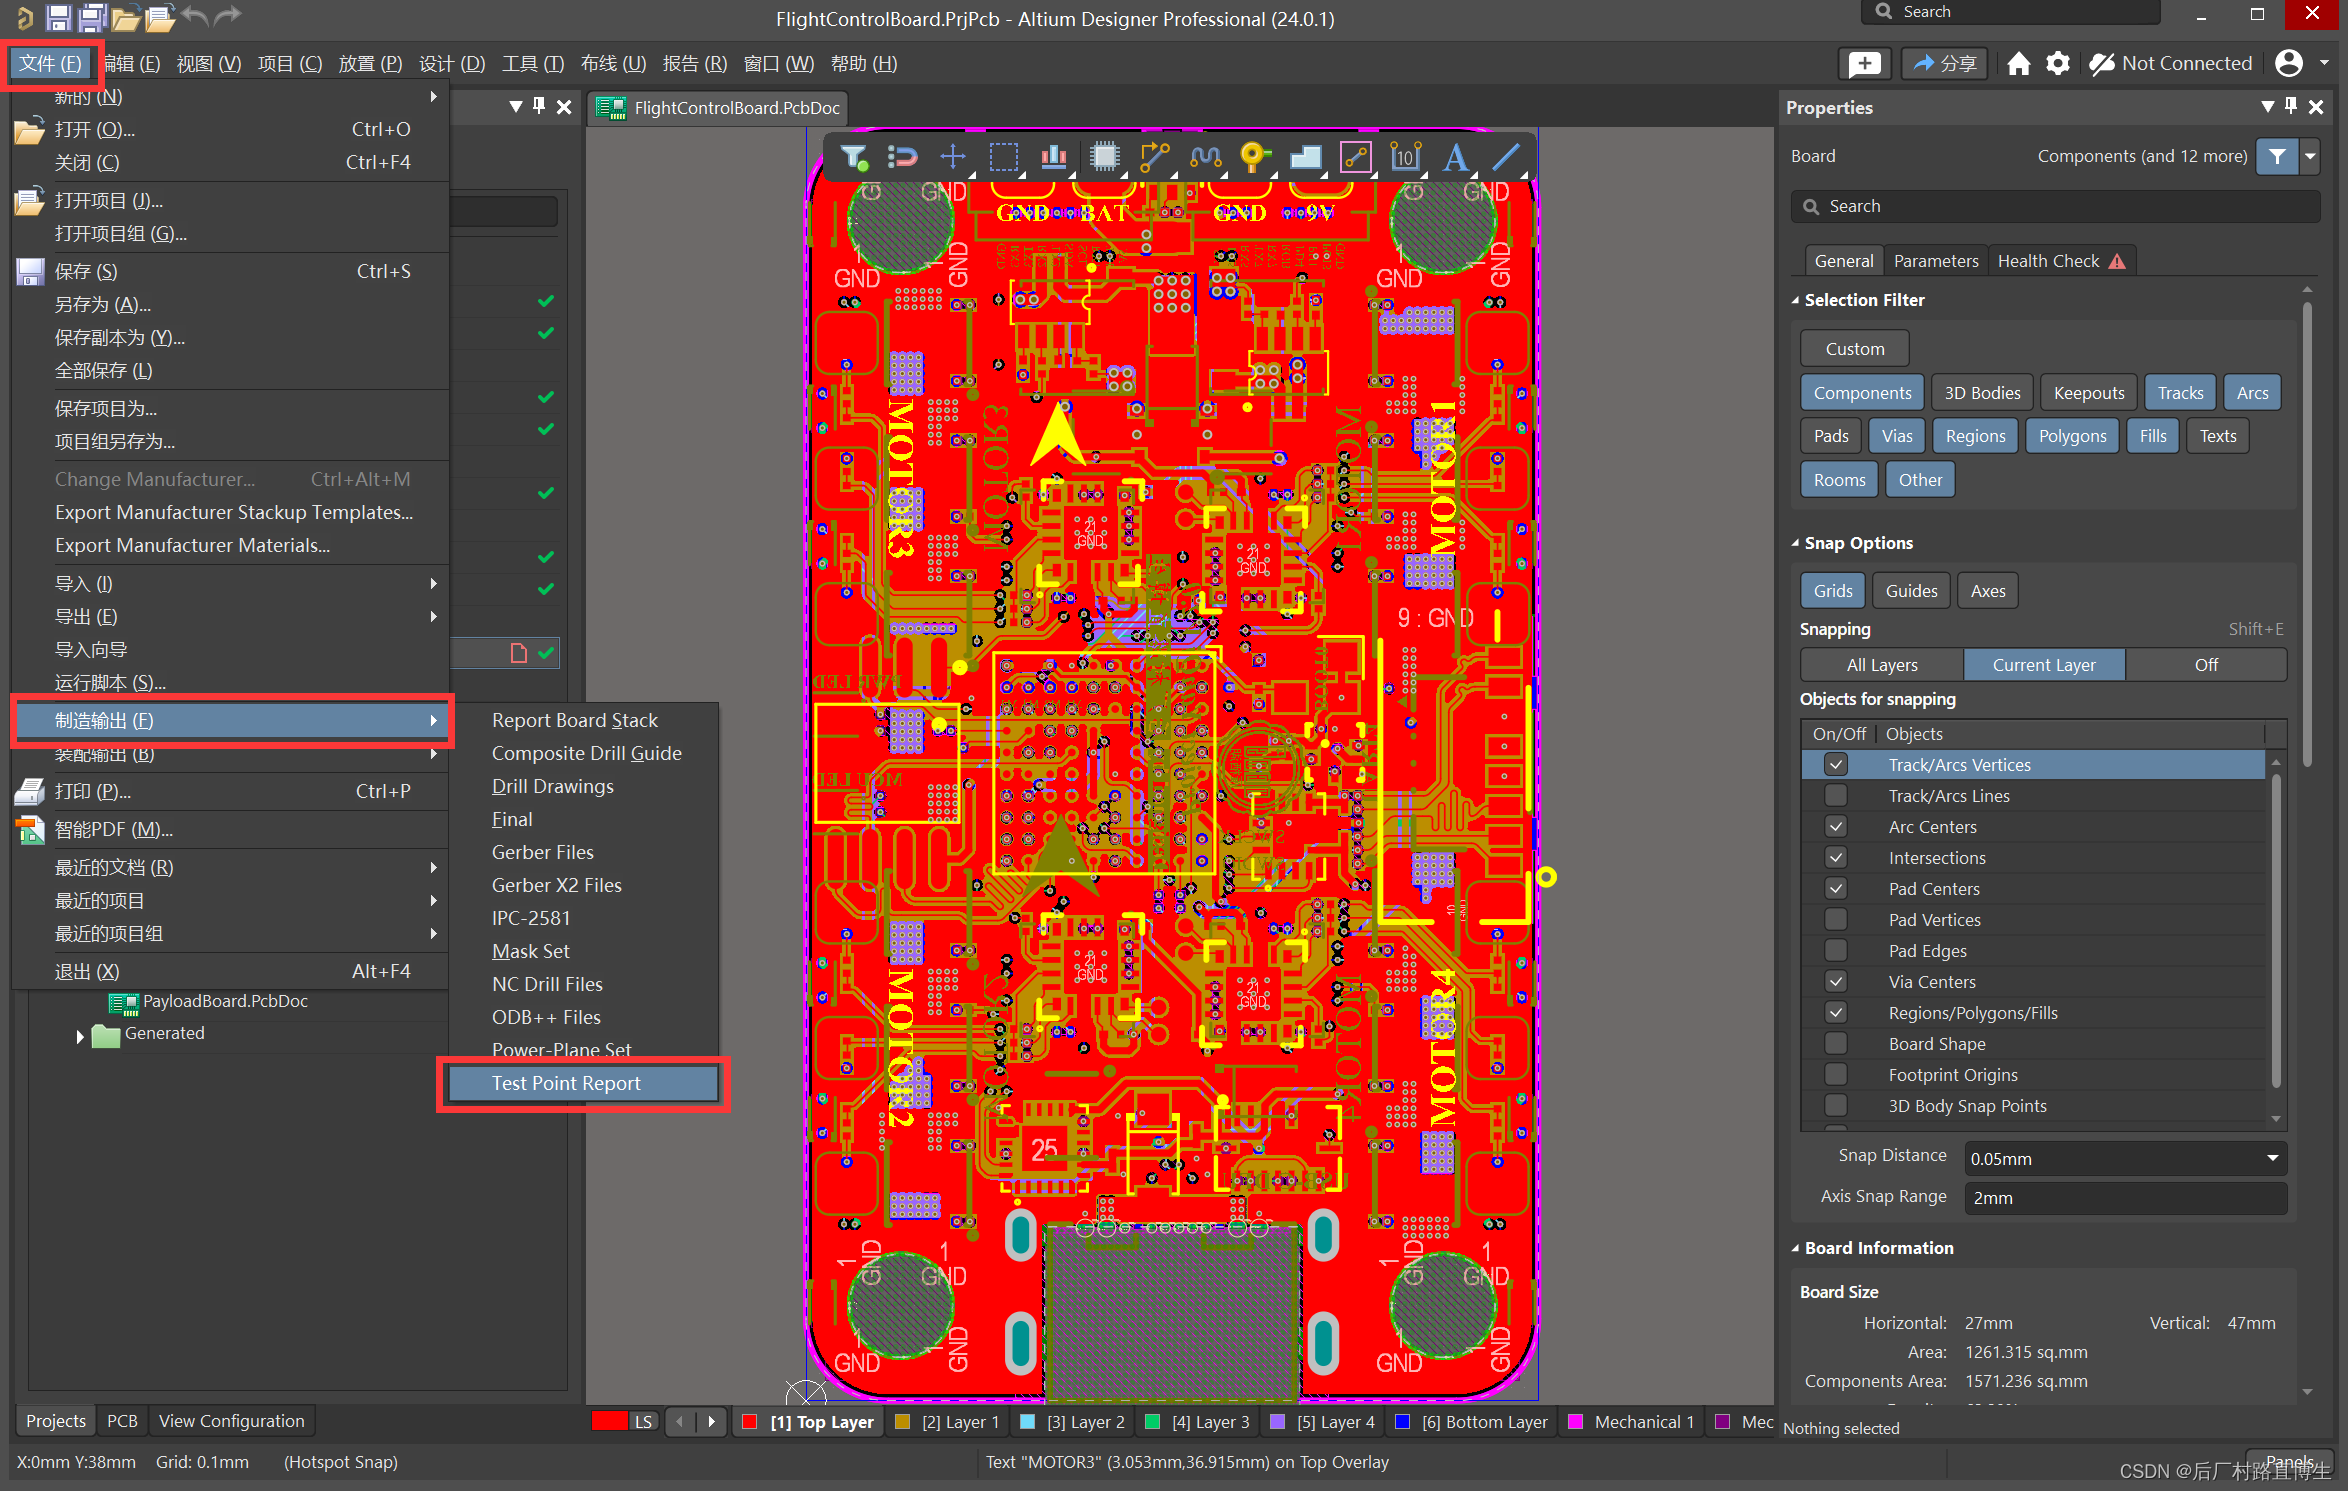Enable Pad Vertices snapping checkbox

click(x=1836, y=920)
